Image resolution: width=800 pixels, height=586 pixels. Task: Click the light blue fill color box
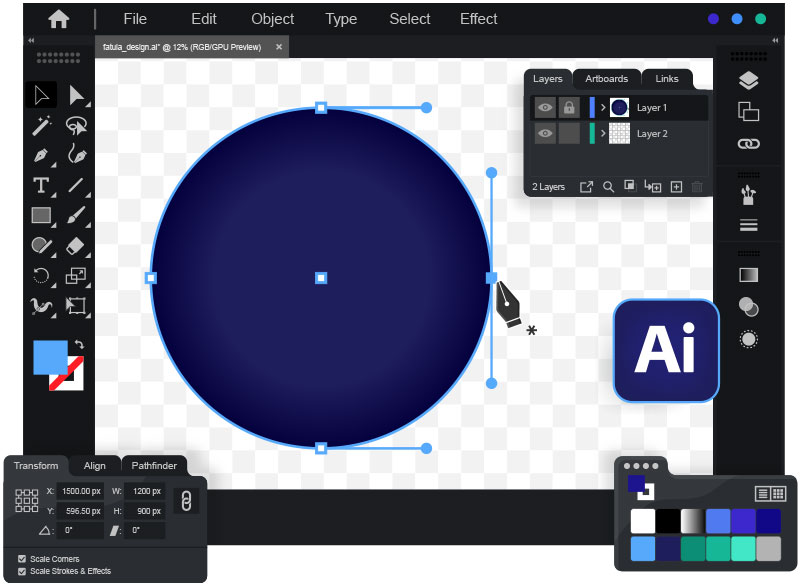point(50,356)
